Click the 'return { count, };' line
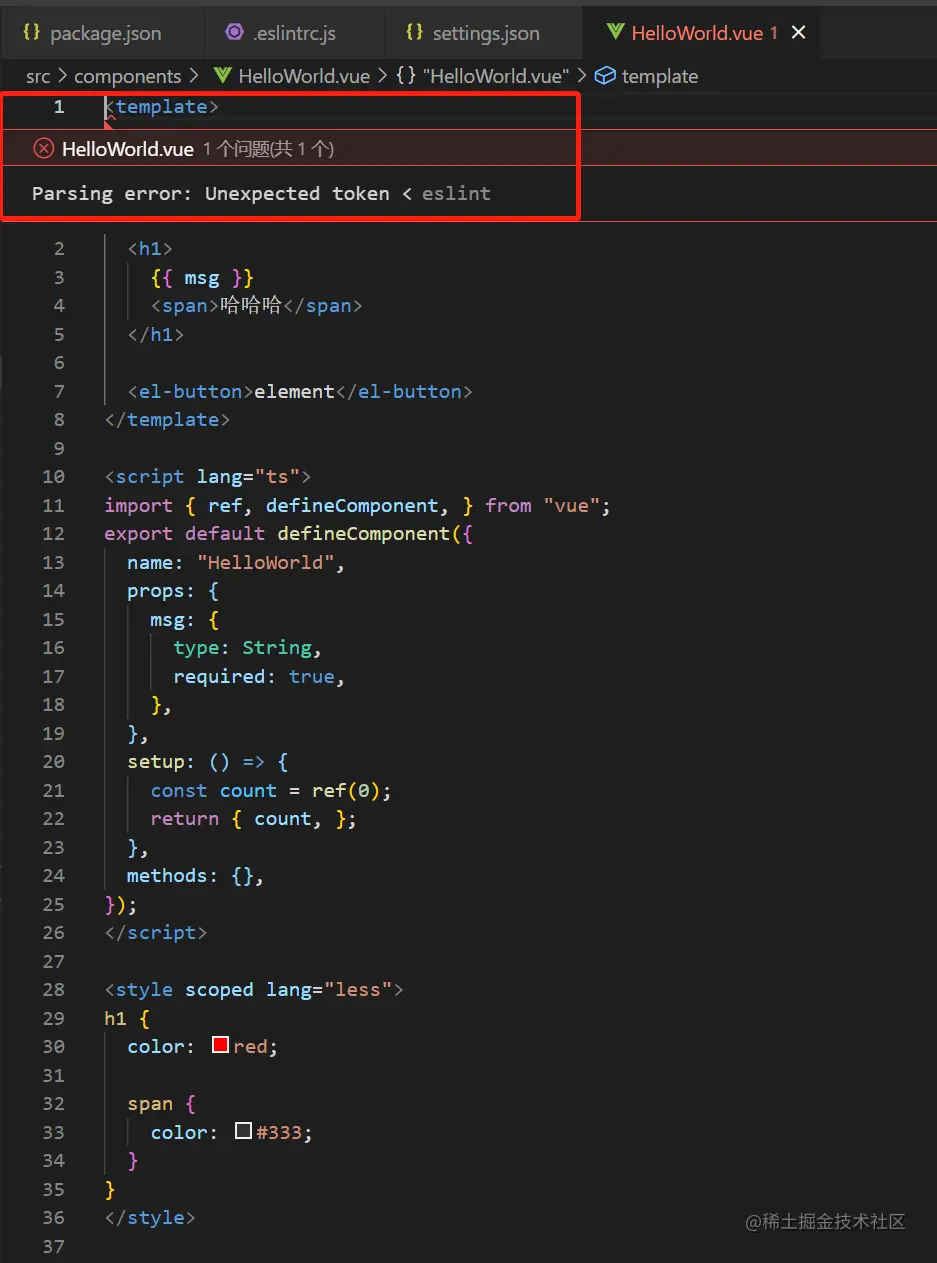Image resolution: width=937 pixels, height=1263 pixels. 254,818
